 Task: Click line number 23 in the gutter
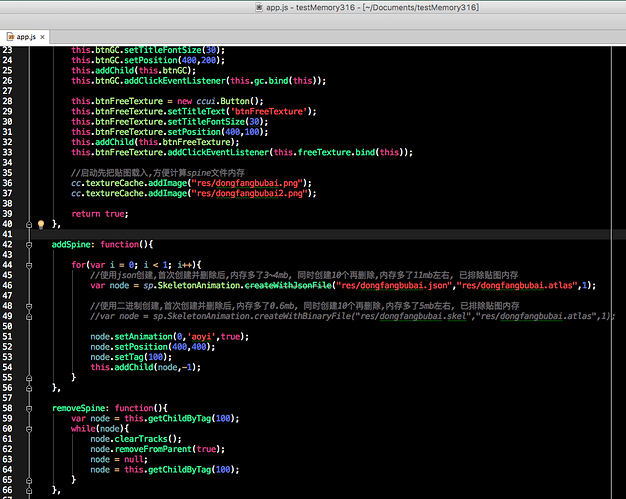click(7, 50)
